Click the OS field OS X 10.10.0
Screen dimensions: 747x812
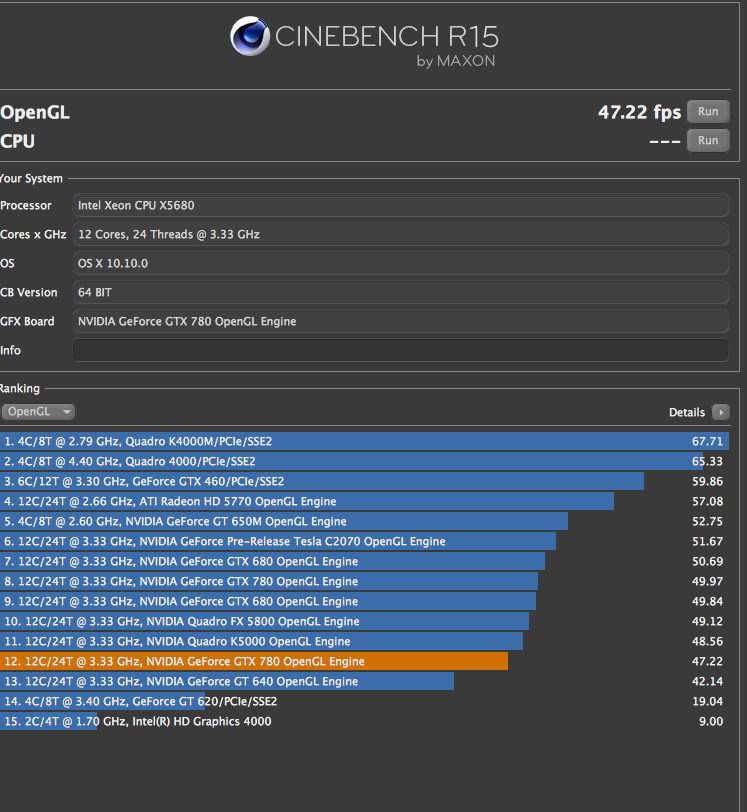click(400, 263)
